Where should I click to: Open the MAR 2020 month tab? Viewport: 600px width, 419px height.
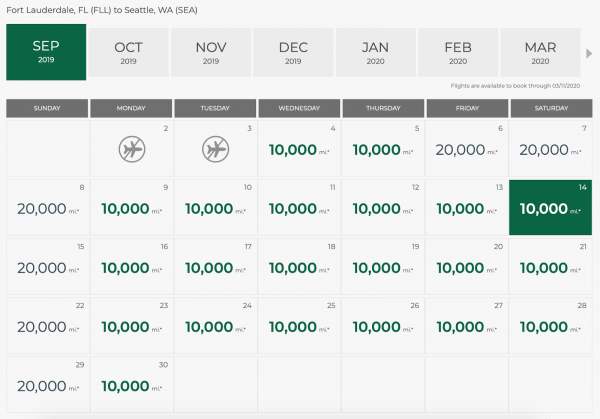(540, 53)
